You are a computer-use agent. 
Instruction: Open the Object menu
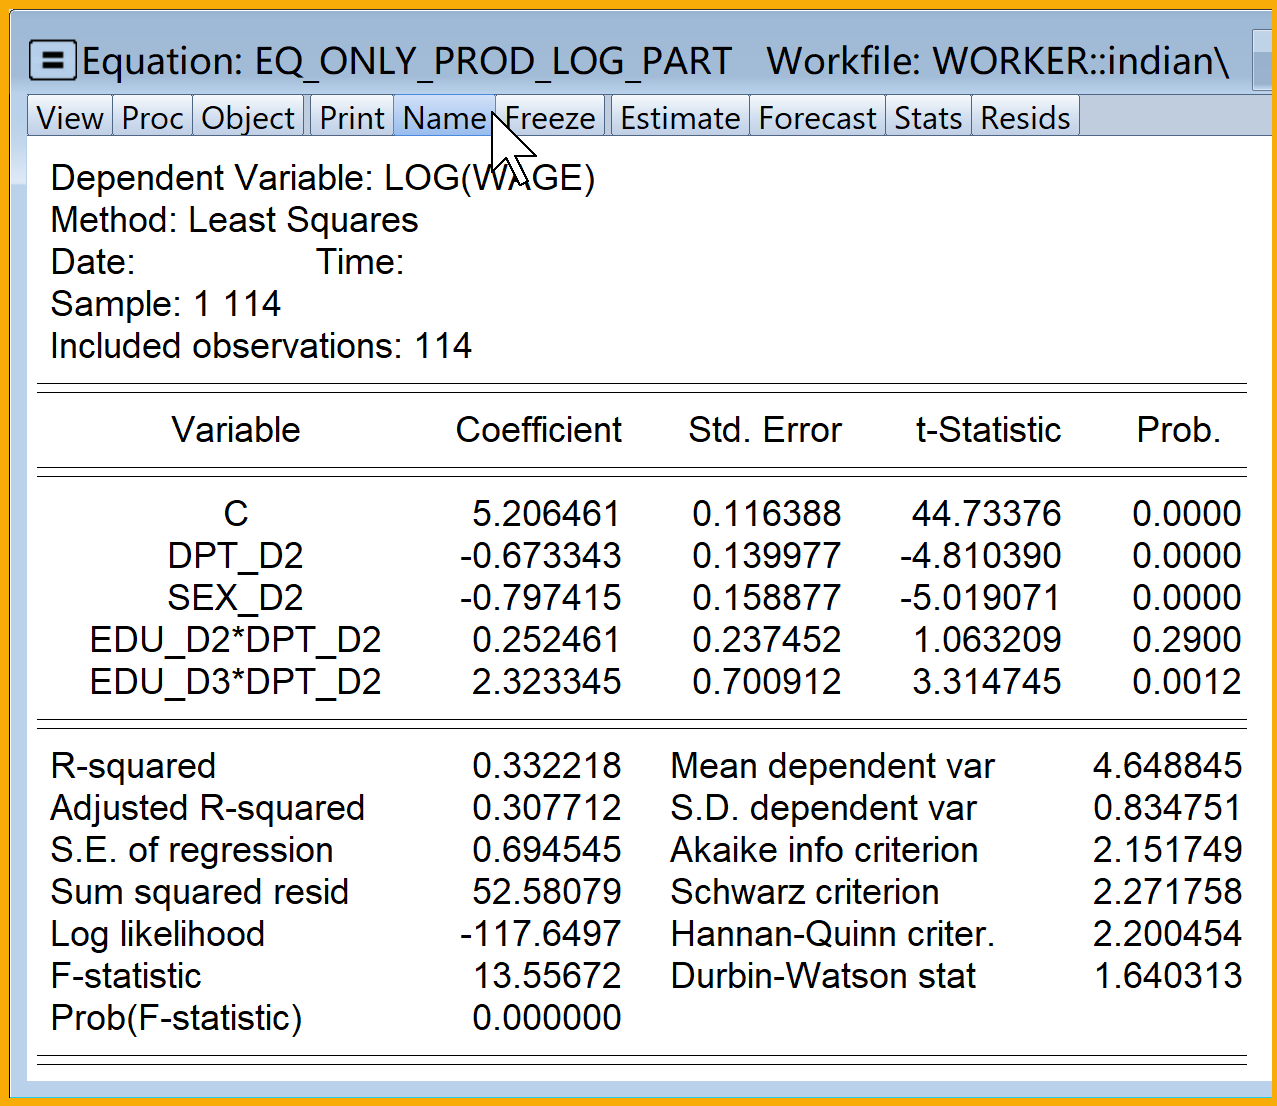pyautogui.click(x=248, y=118)
